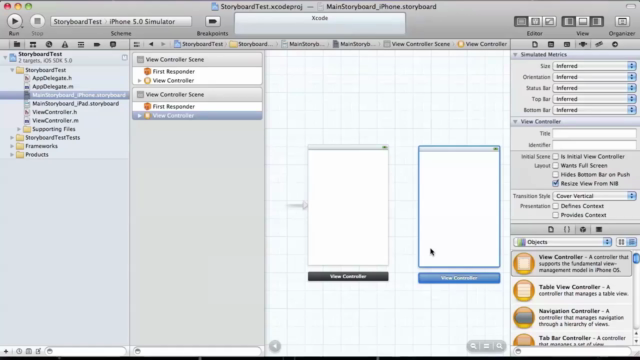This screenshot has height=360, width=640.
Task: Toggle the Utilities pane view icon
Action: (x=597, y=21)
